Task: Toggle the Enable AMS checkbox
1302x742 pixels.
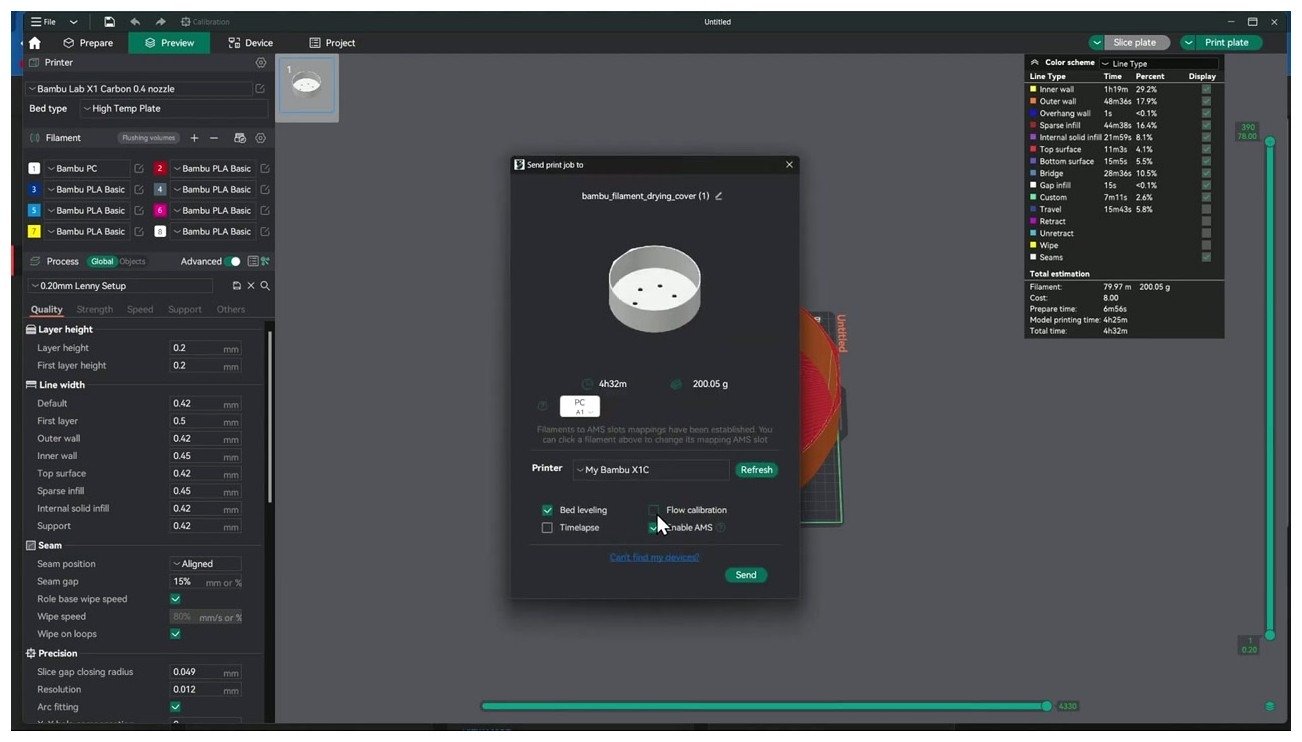Action: click(654, 528)
